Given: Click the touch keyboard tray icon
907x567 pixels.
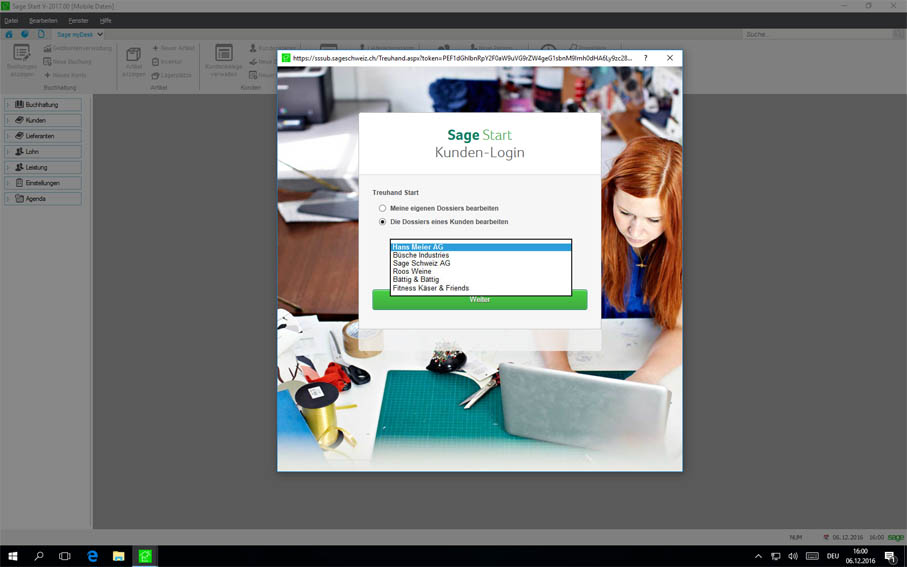Looking at the screenshot, I should pos(812,556).
